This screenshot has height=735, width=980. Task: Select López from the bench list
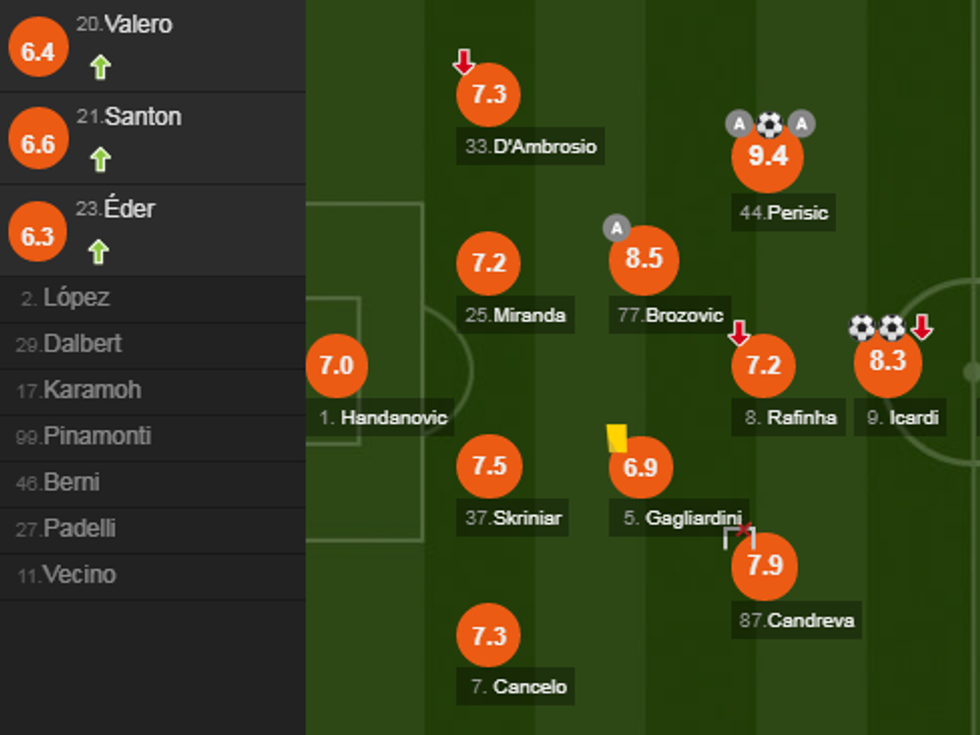76,298
